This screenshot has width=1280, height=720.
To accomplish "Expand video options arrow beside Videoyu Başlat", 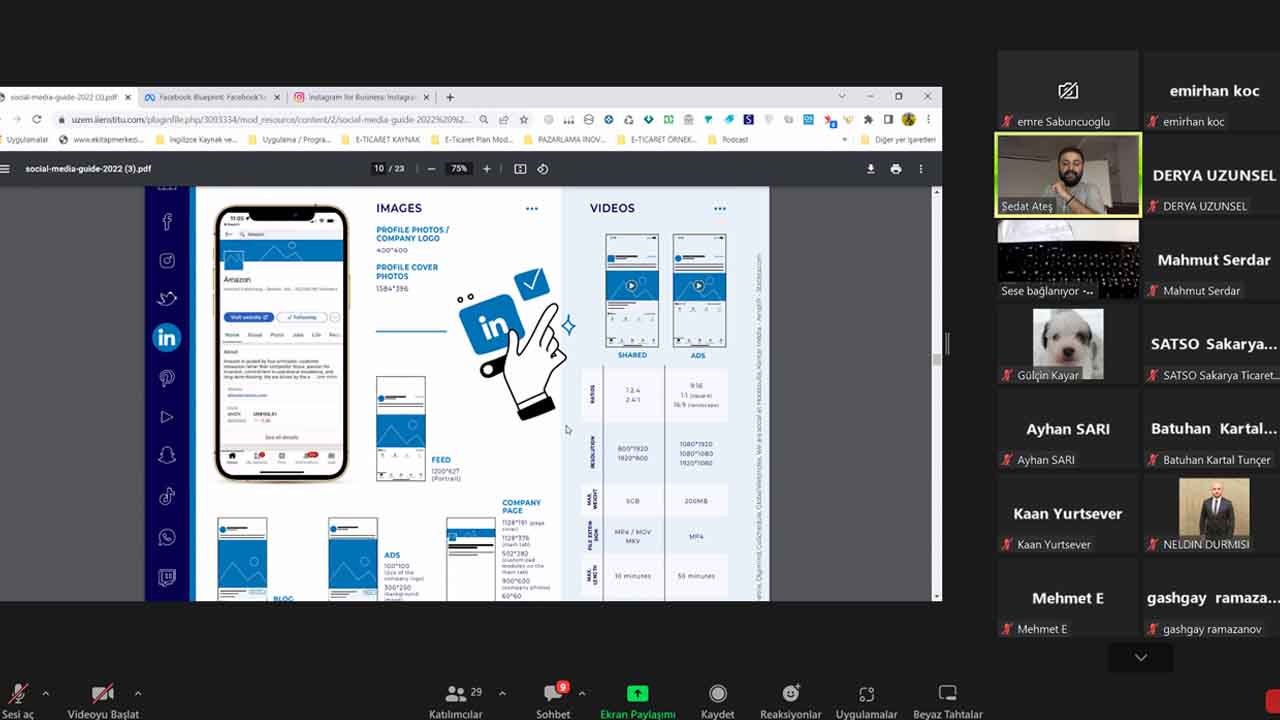I will tap(137, 693).
